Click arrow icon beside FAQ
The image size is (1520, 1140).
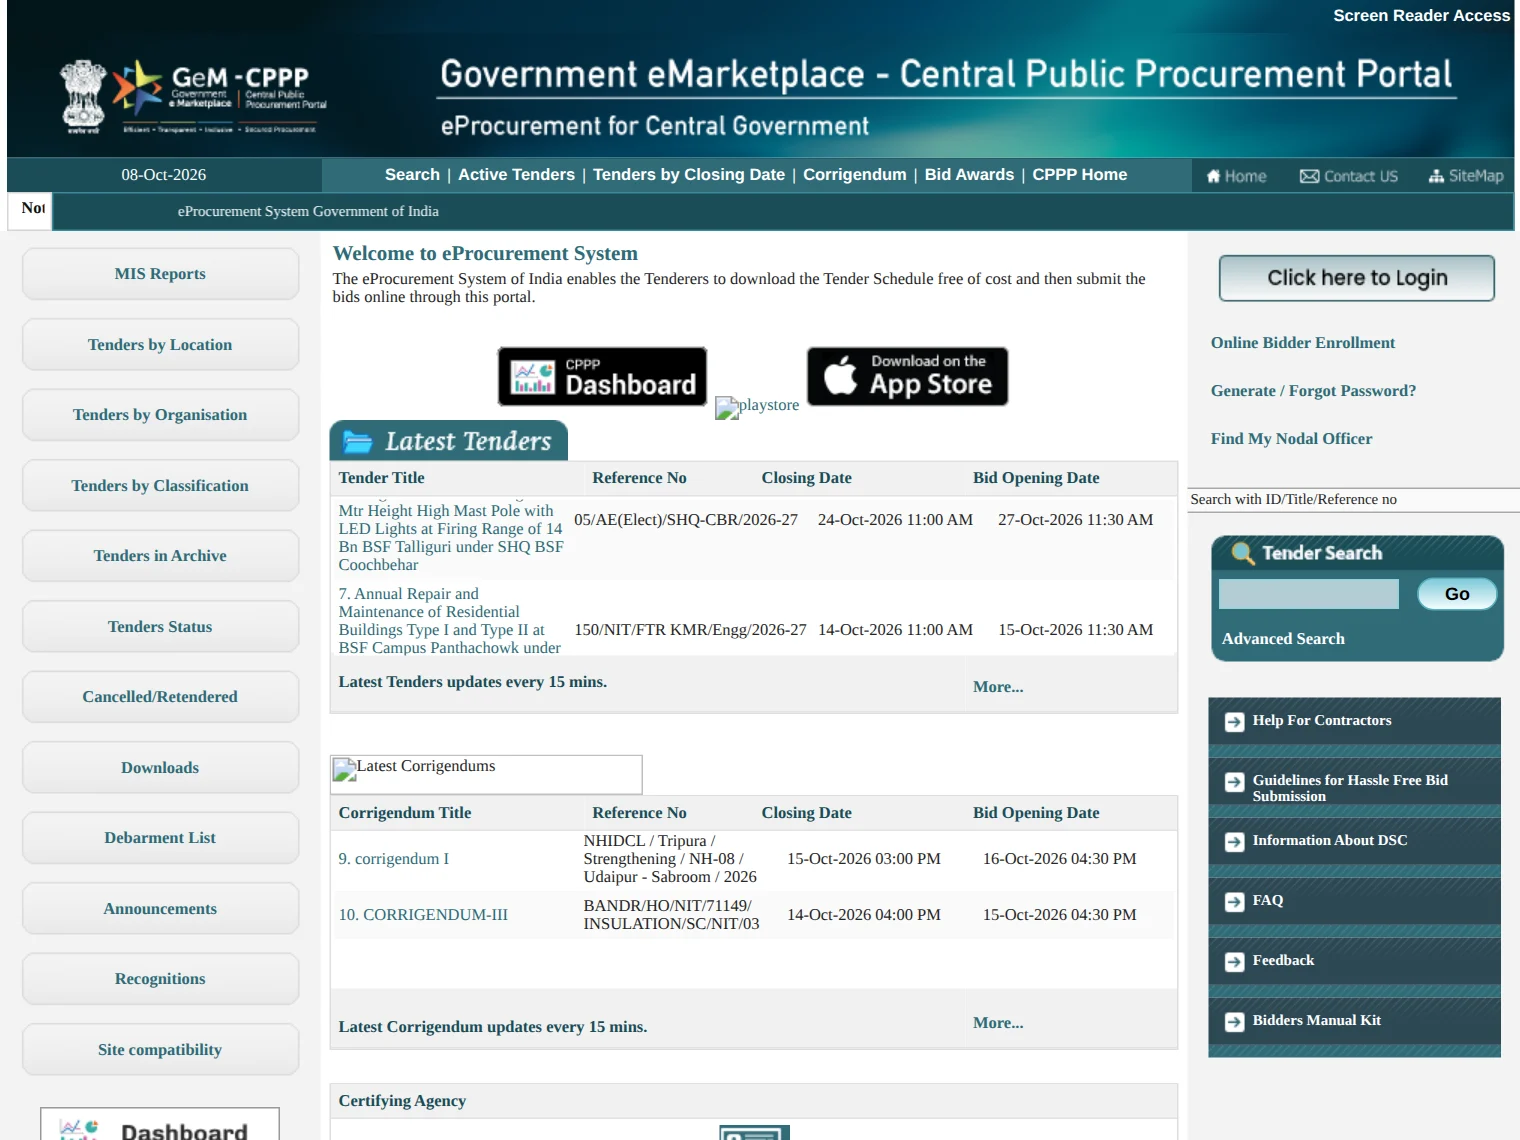pos(1235,901)
